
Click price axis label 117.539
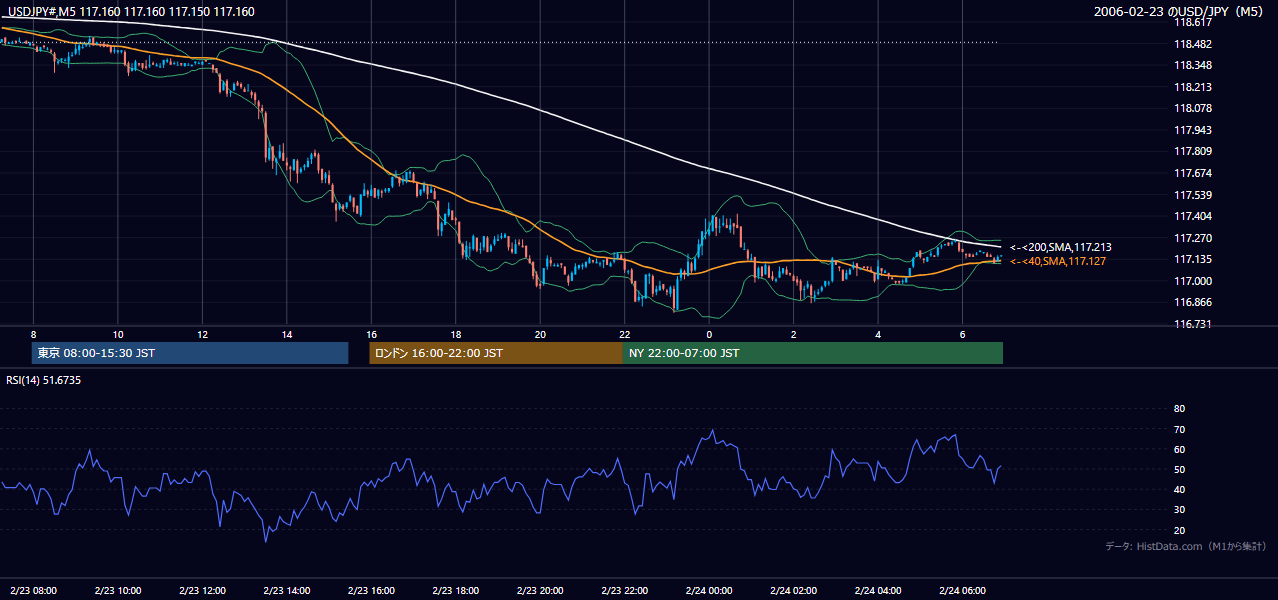pyautogui.click(x=1192, y=195)
